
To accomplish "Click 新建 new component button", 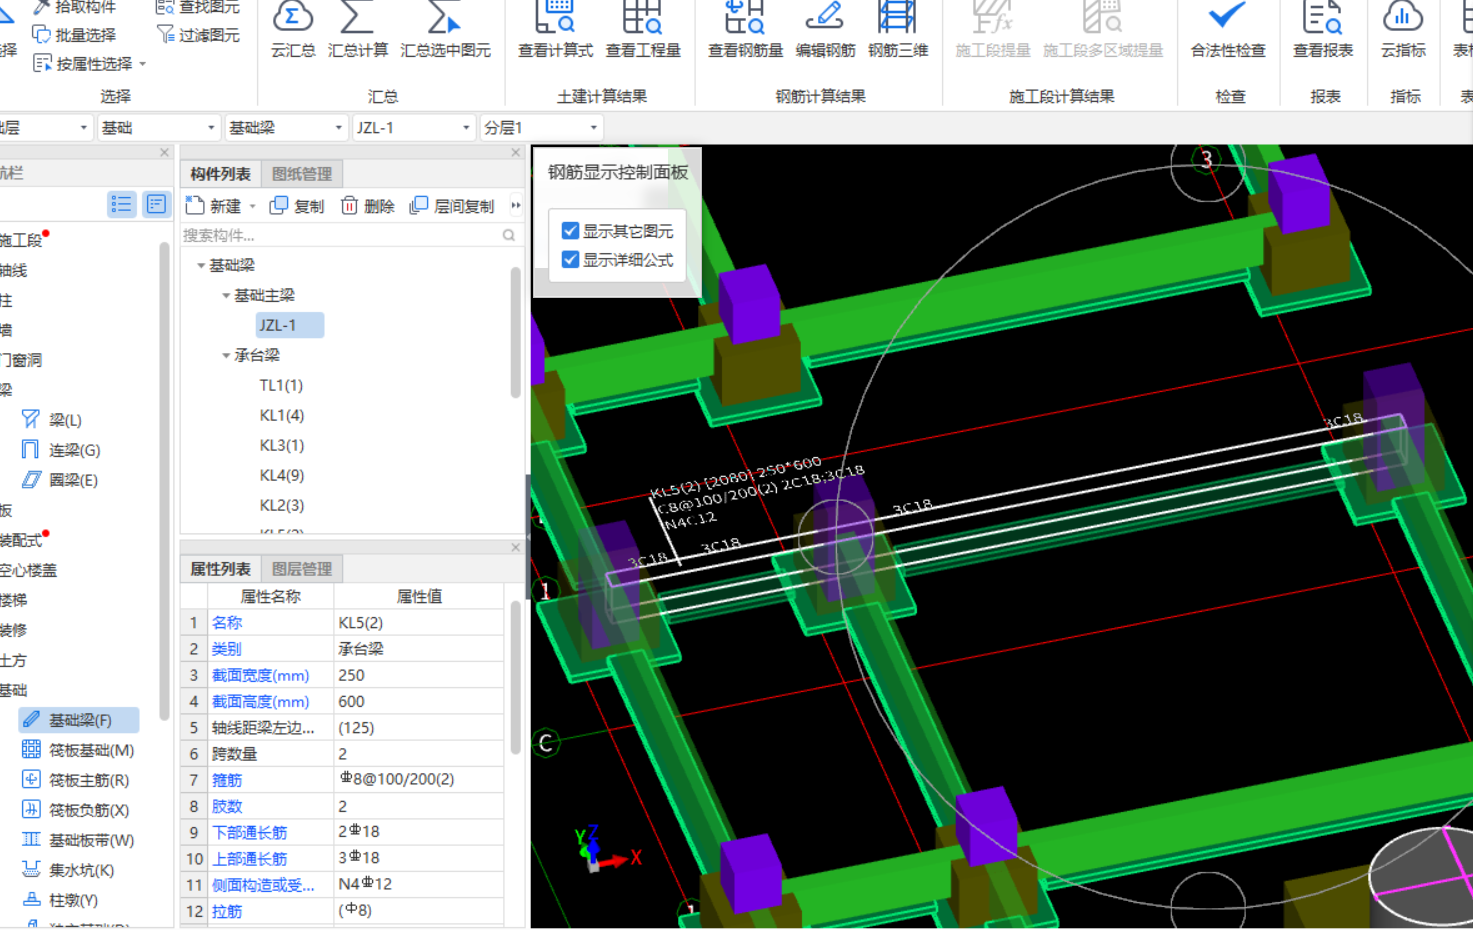I will (214, 206).
